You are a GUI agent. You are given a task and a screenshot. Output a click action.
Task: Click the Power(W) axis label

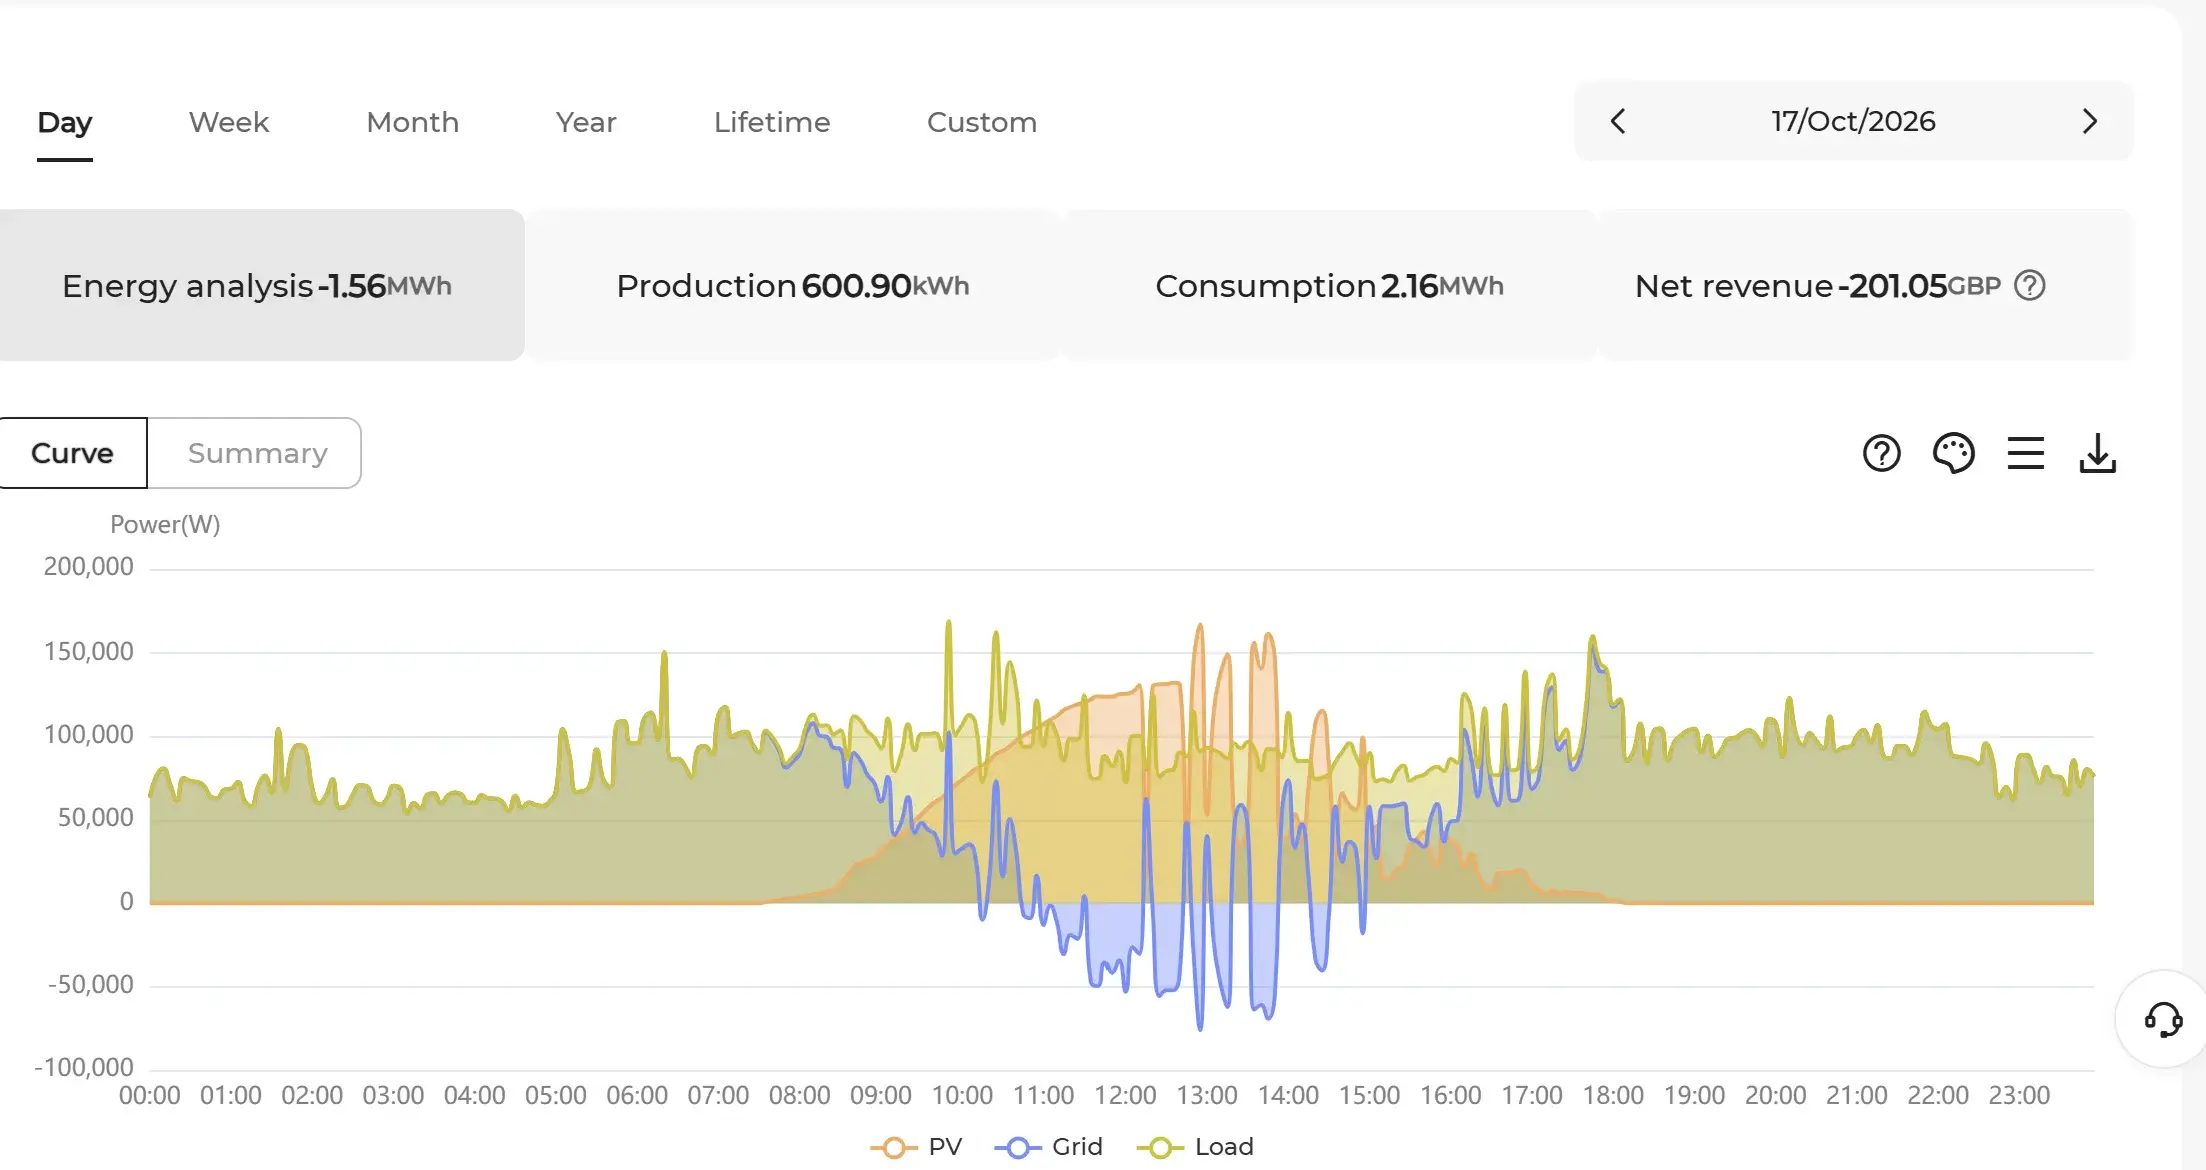click(x=165, y=524)
